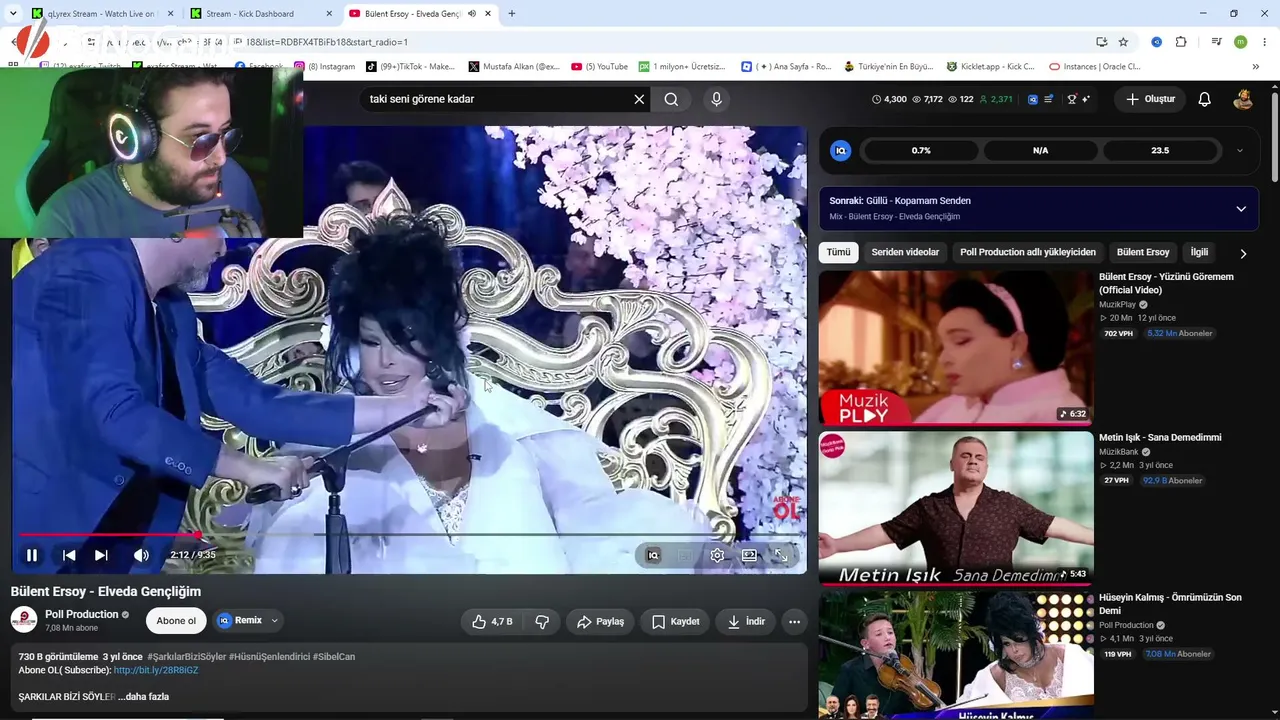Screen dimensions: 1280x720
Task: Select the İlgili filter chip
Action: [1199, 252]
